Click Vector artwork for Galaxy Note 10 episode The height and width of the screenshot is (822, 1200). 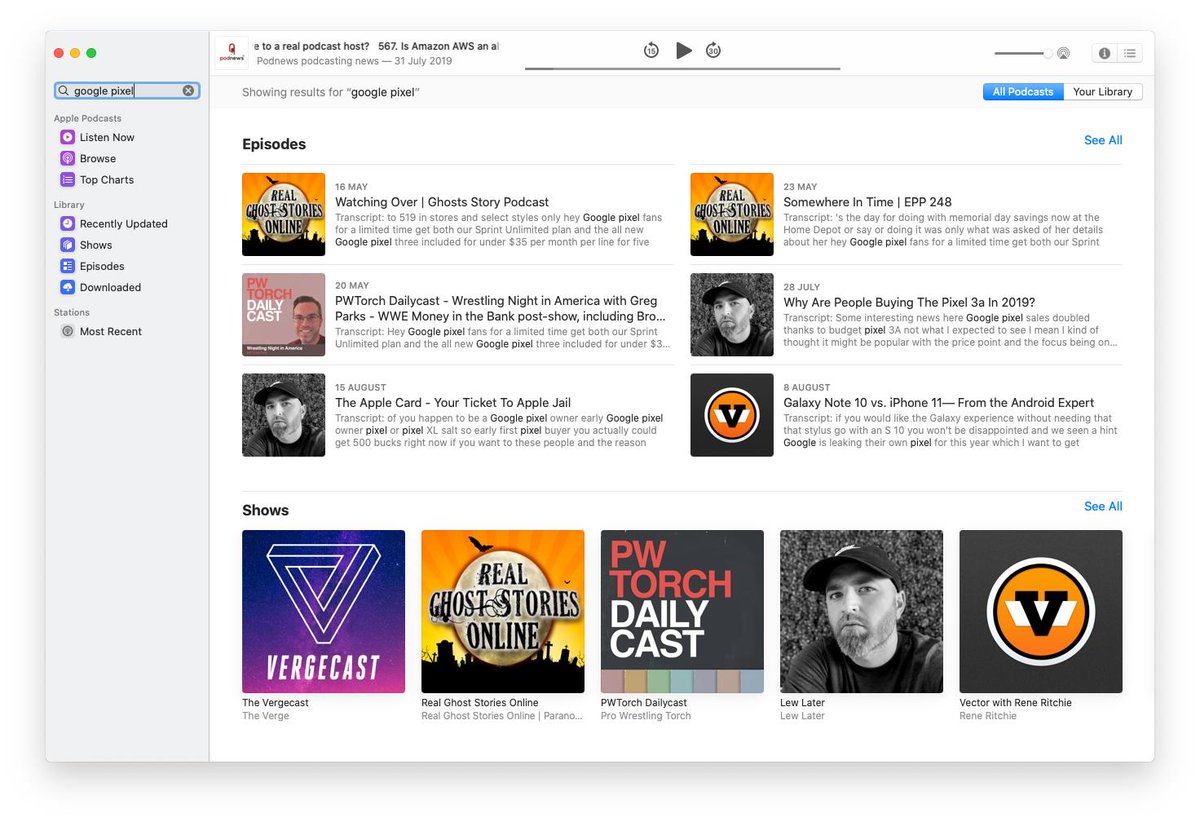[732, 415]
